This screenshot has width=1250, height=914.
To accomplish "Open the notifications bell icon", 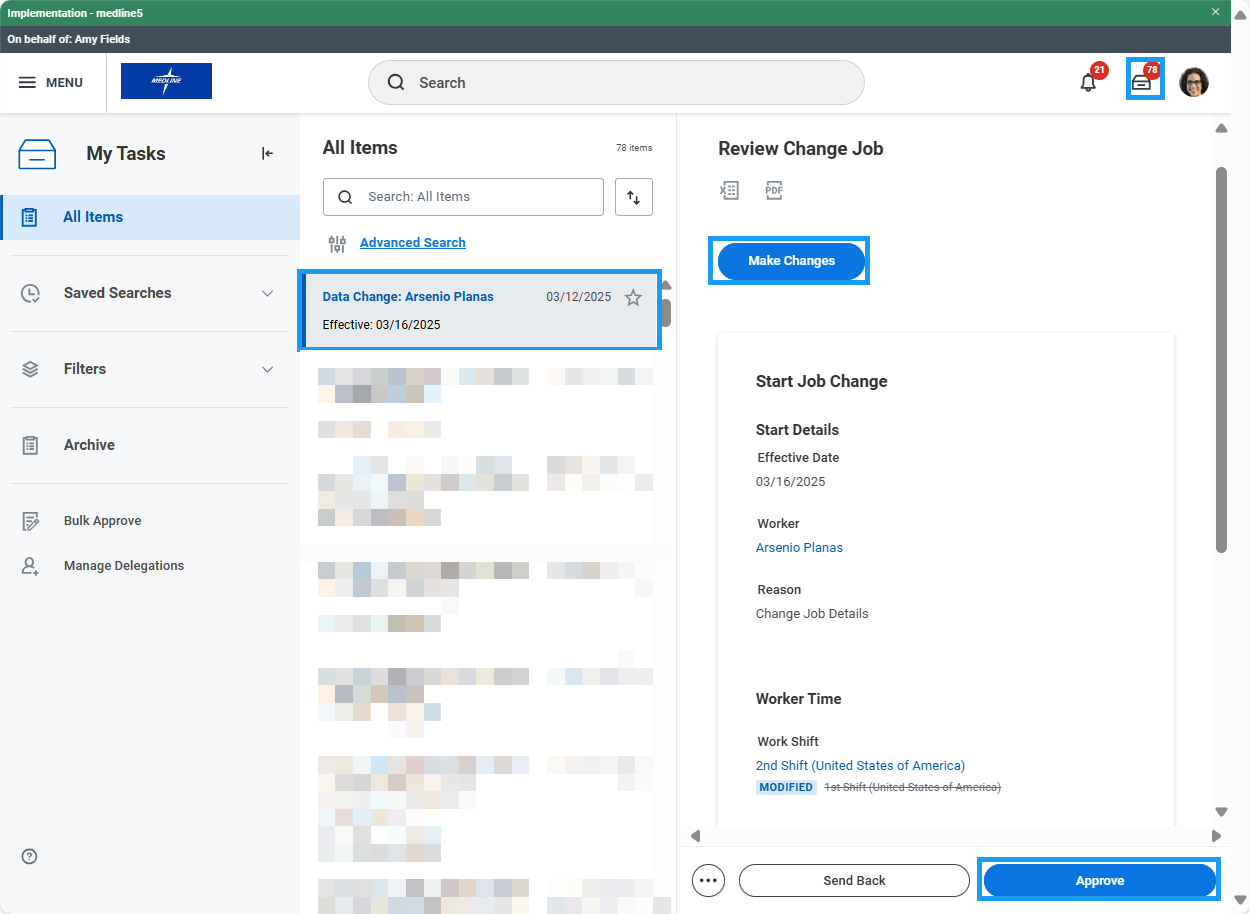I will pyautogui.click(x=1088, y=83).
